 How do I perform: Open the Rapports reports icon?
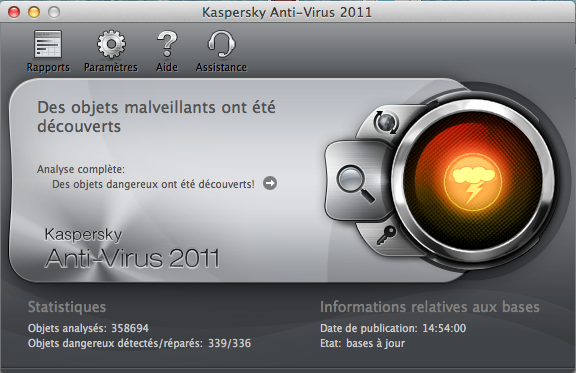(x=48, y=51)
